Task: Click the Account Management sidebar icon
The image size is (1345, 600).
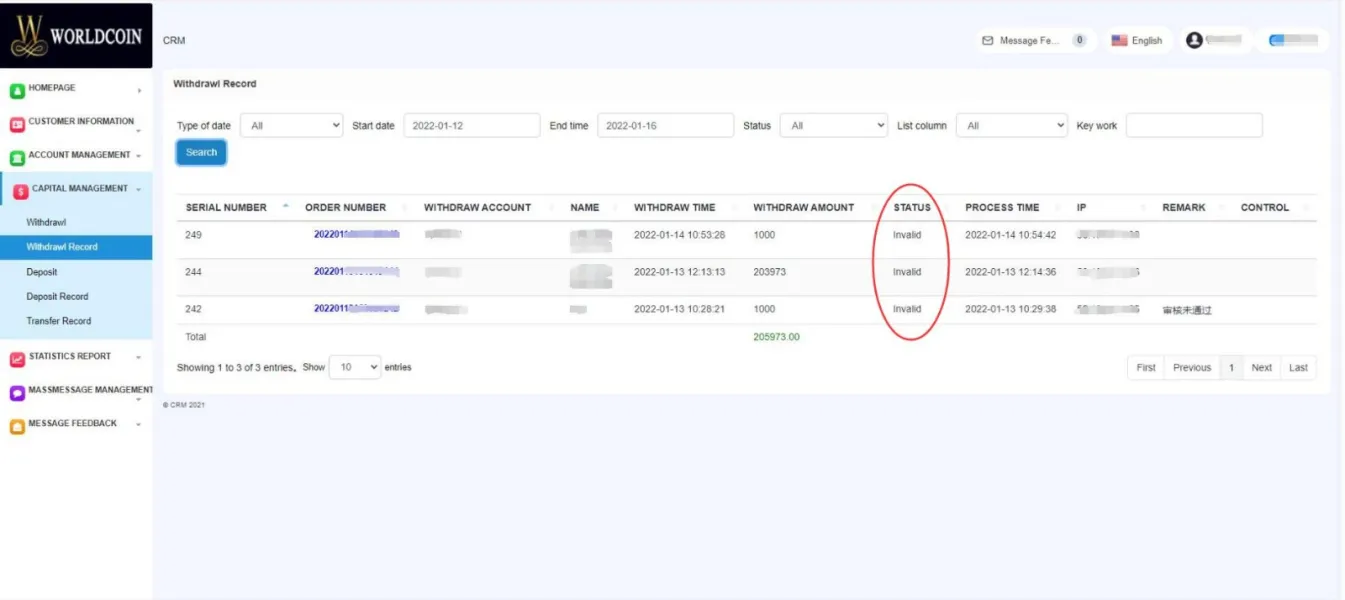Action: coord(17,158)
